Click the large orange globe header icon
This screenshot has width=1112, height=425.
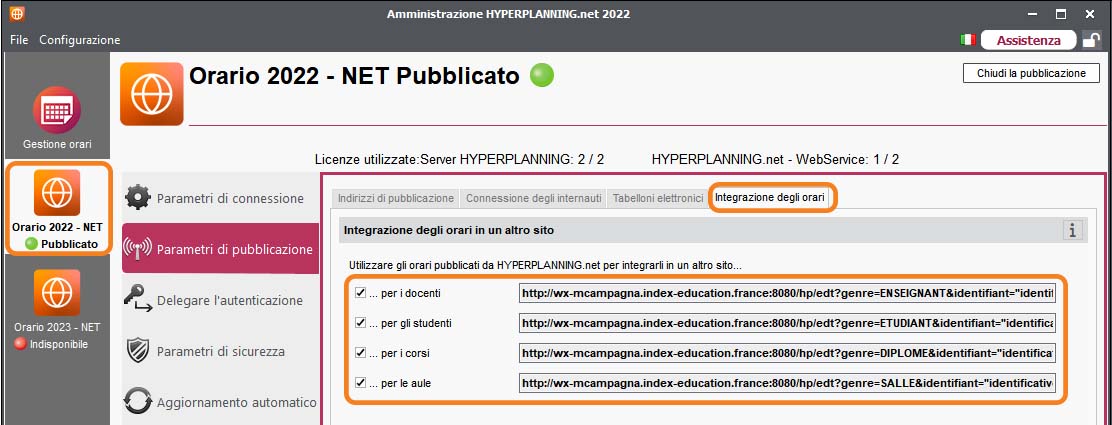coord(152,94)
